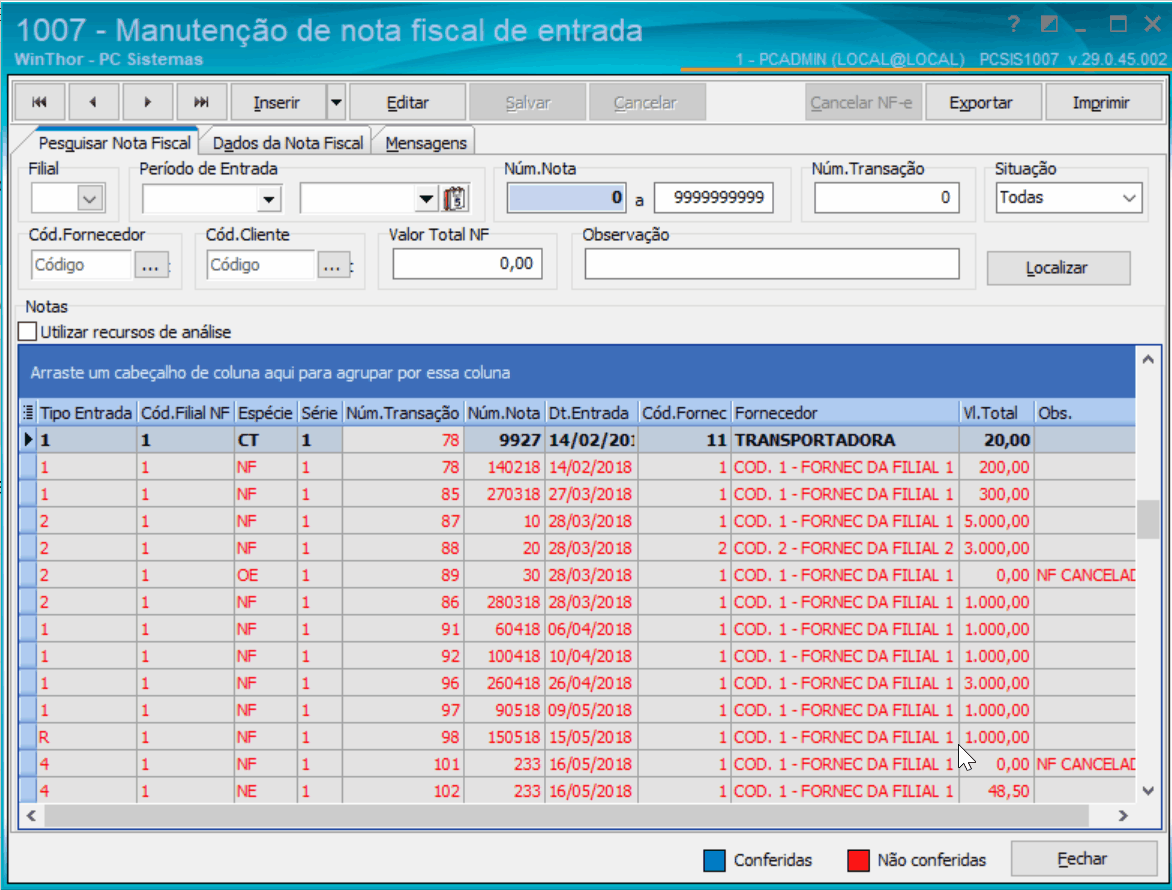Viewport: 1172px width, 890px height.
Task: Click the grid vertical scrollbar thumb
Action: tap(1147, 519)
